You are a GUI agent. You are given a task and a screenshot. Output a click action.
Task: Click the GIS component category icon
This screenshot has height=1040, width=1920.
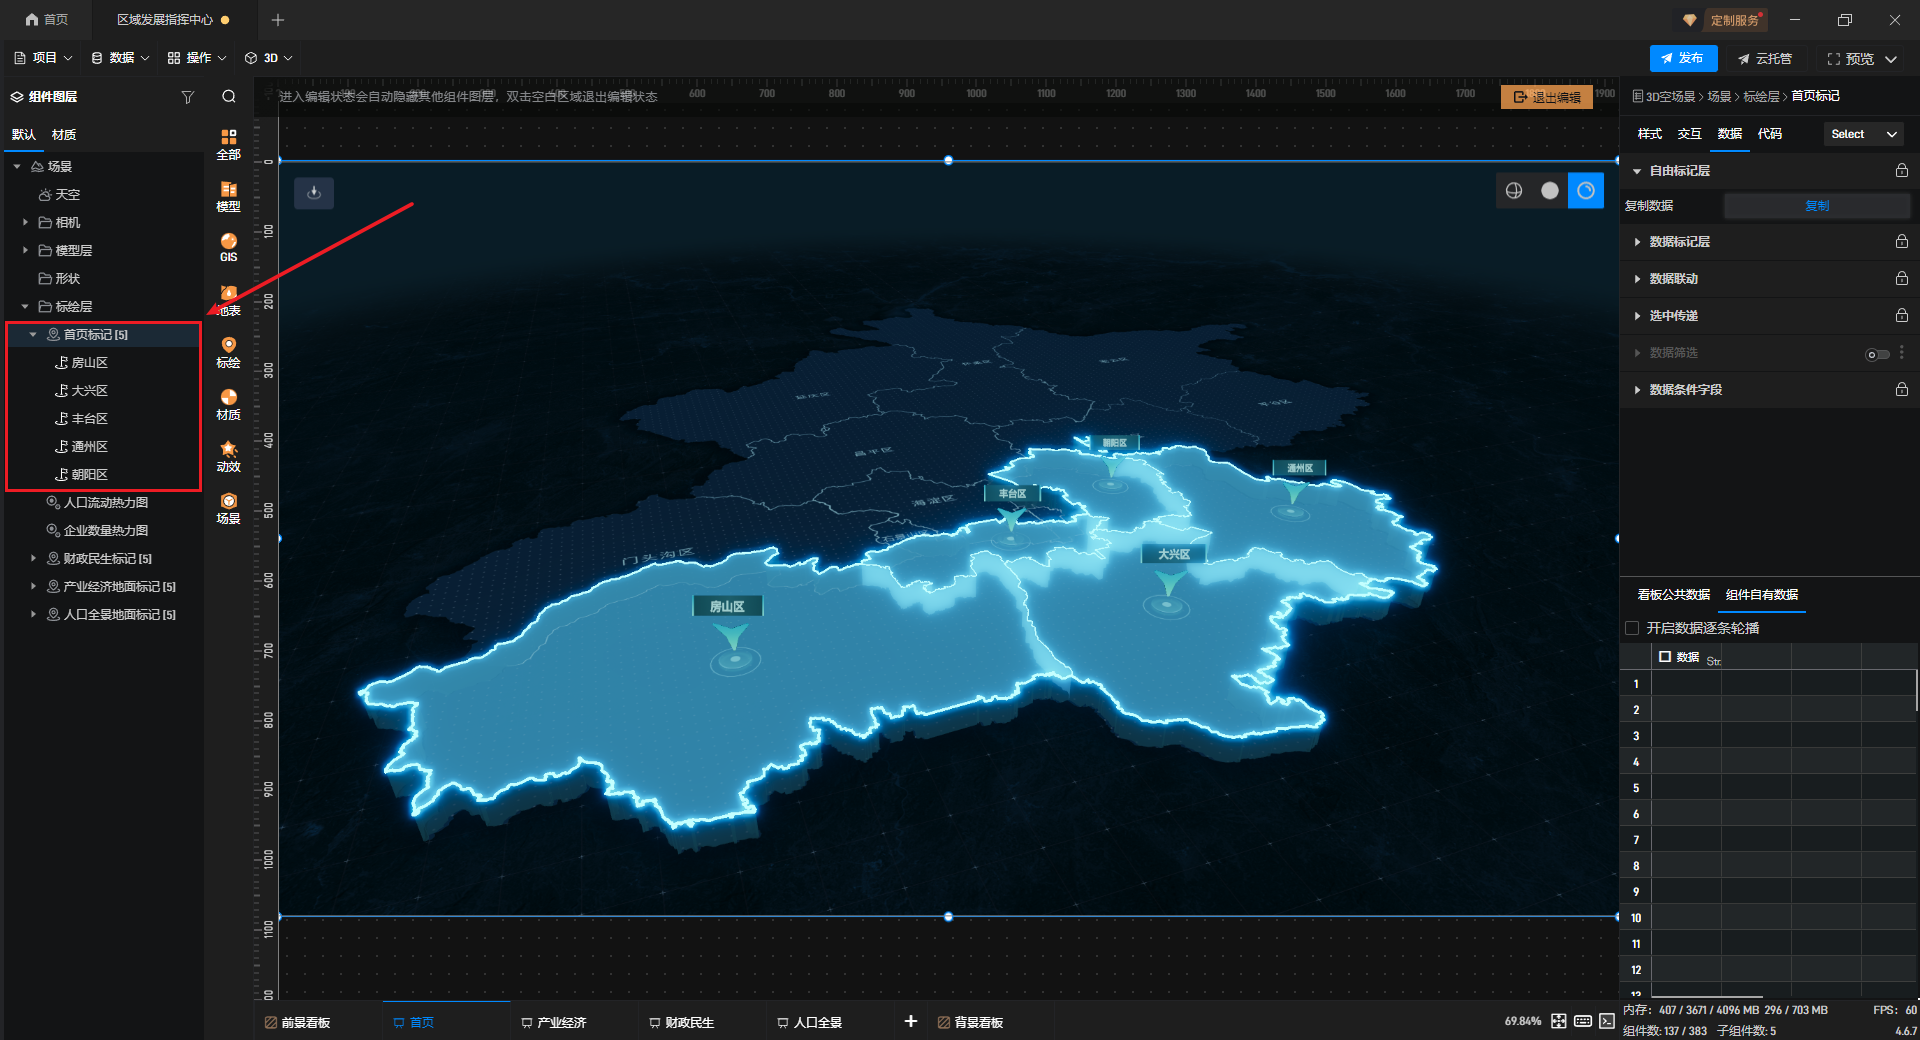[228, 246]
